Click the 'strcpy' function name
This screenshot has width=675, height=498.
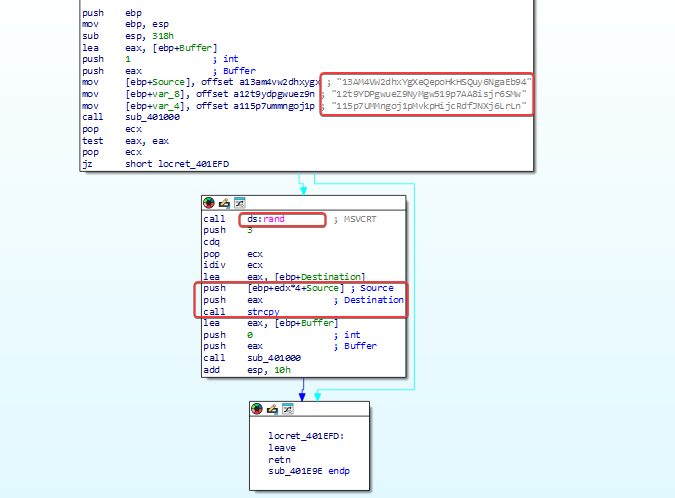click(x=263, y=312)
